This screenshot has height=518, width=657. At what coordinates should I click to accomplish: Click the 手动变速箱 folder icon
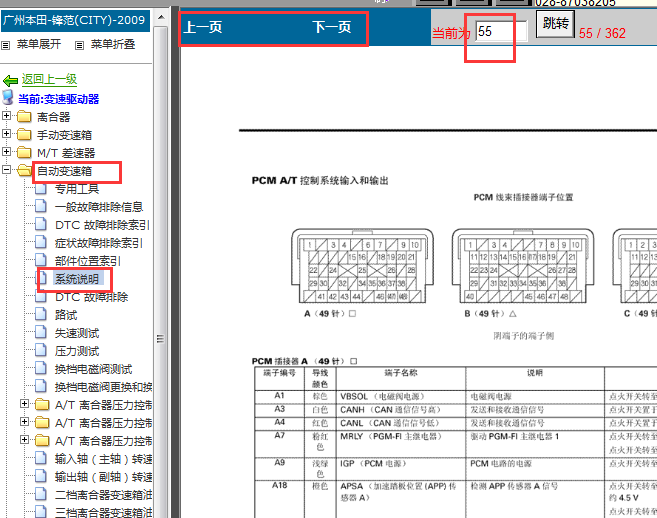pyautogui.click(x=24, y=135)
